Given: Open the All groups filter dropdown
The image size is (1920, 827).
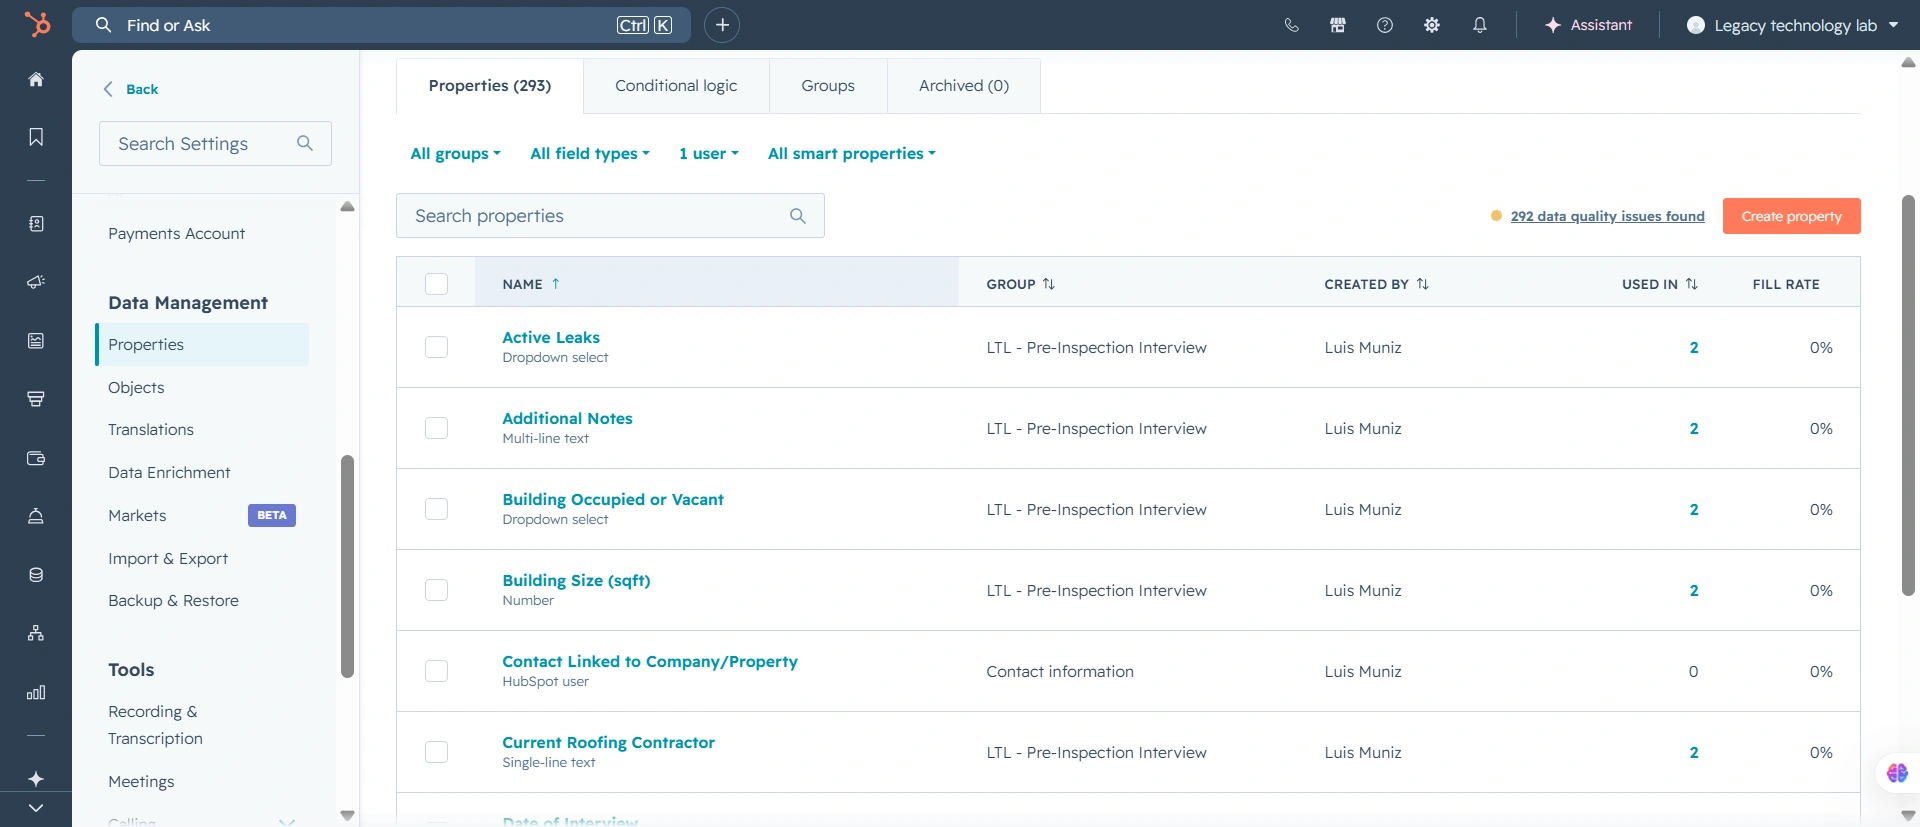Looking at the screenshot, I should point(456,153).
